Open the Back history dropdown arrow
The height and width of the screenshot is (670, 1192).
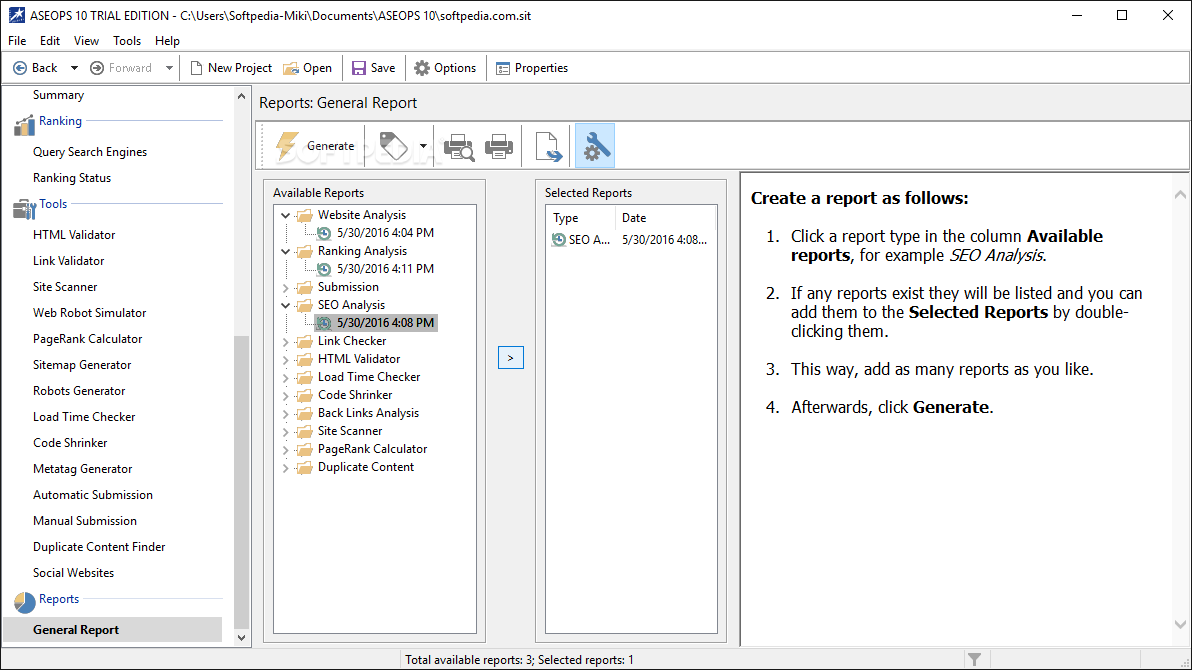coord(74,68)
